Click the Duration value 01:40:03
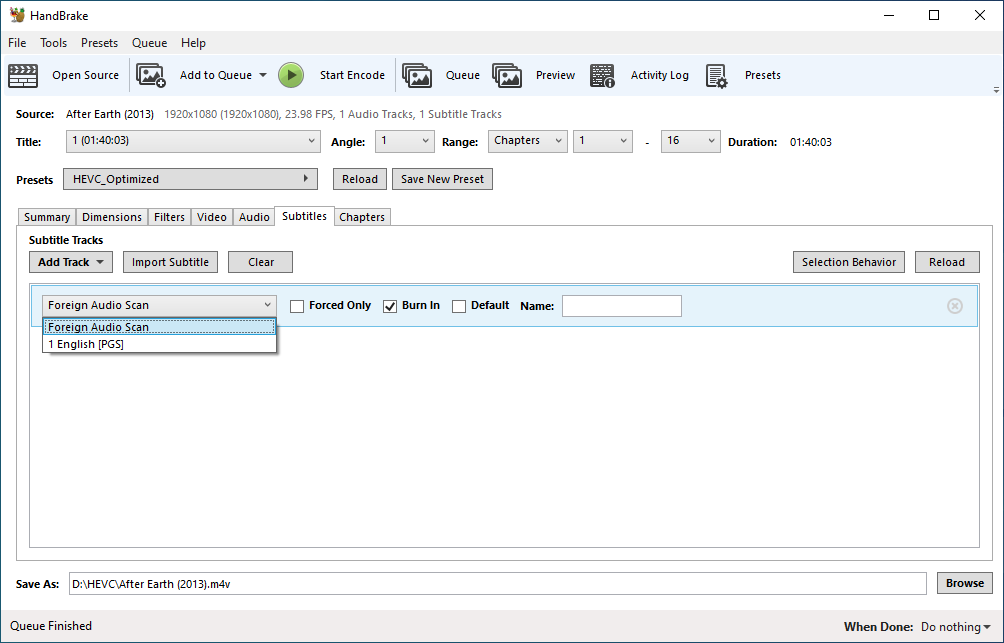This screenshot has height=643, width=1004. coord(811,142)
